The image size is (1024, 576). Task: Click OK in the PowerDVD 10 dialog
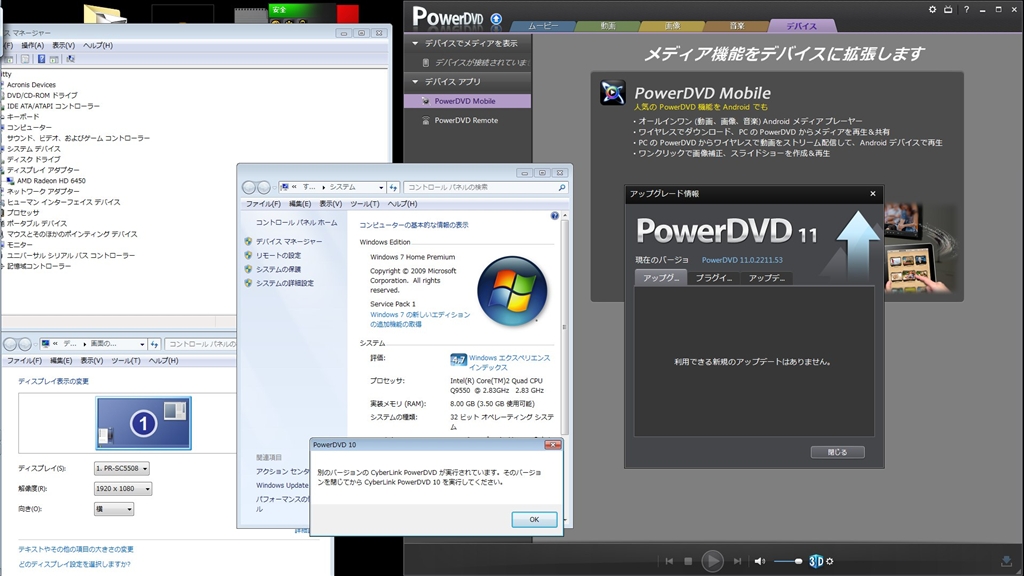(534, 519)
